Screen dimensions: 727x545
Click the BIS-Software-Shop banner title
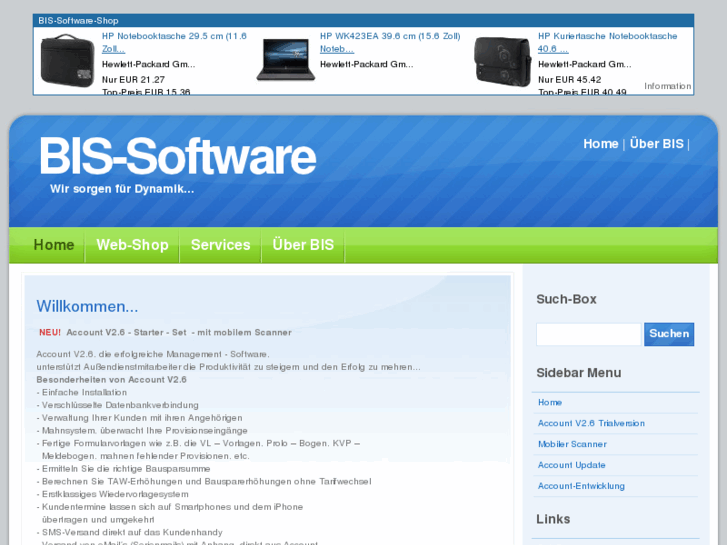[x=78, y=21]
